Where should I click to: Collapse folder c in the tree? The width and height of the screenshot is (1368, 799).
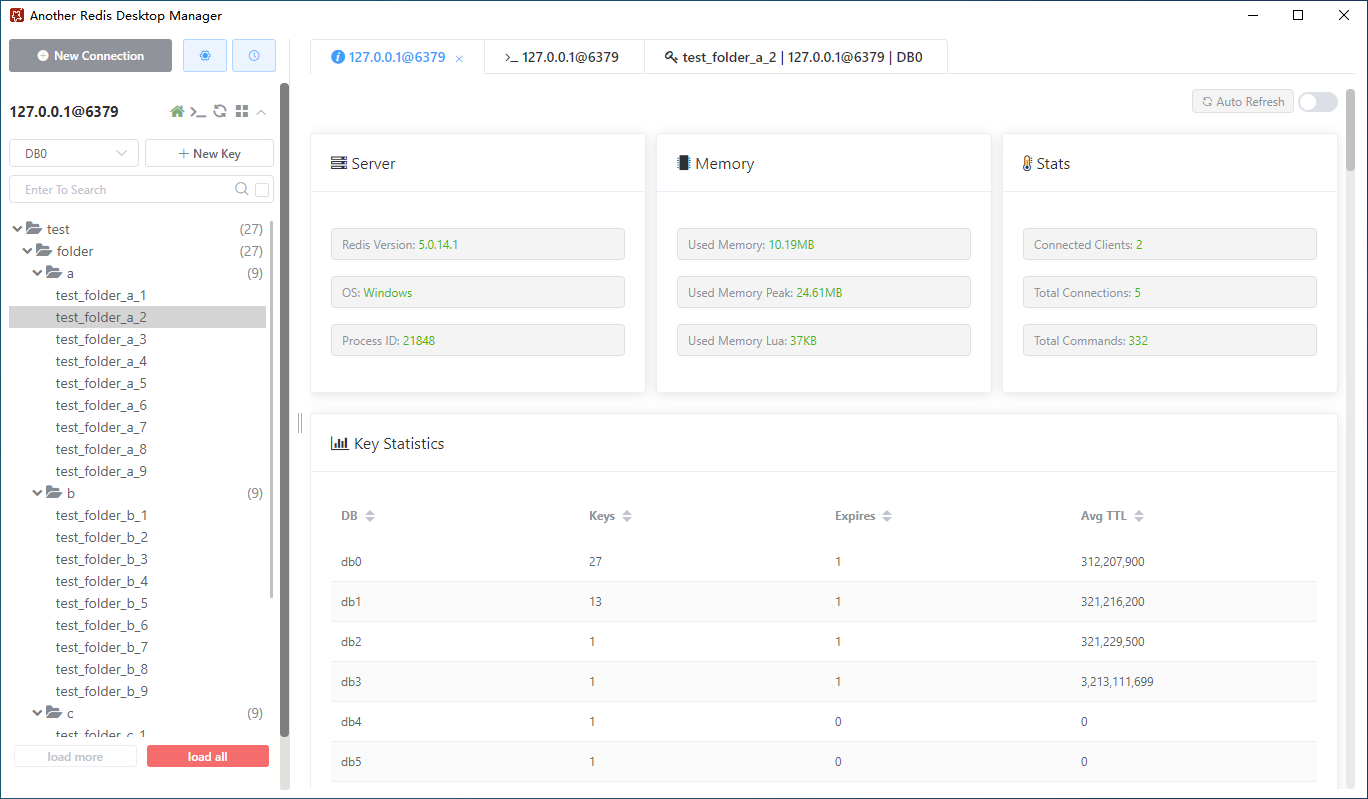click(x=37, y=713)
